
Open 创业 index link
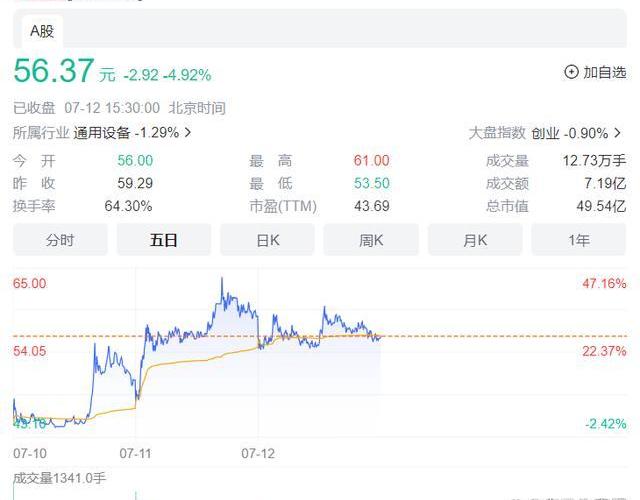[x=545, y=132]
